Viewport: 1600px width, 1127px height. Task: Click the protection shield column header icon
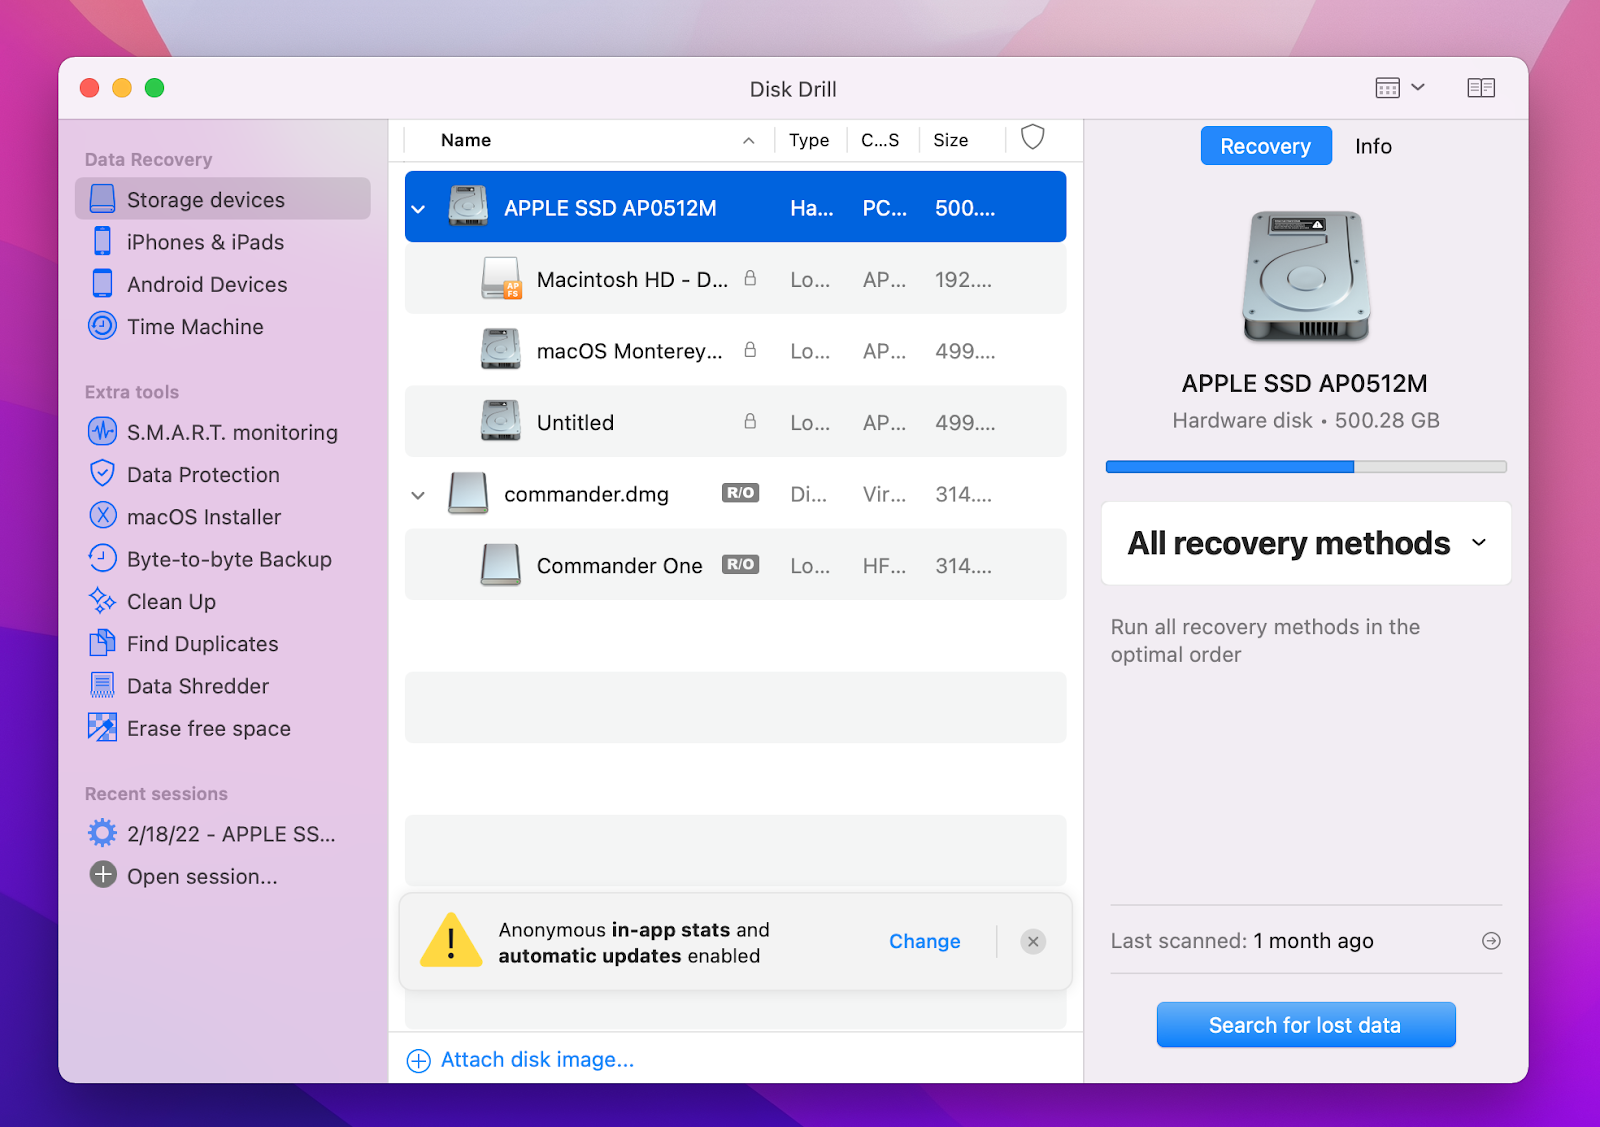coord(1033,137)
